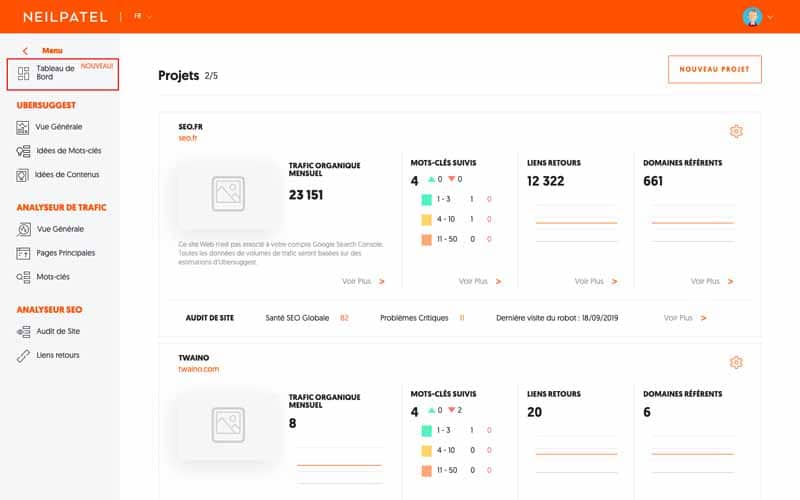Click the Liens retours link icon
The width and height of the screenshot is (800, 500).
coord(23,356)
